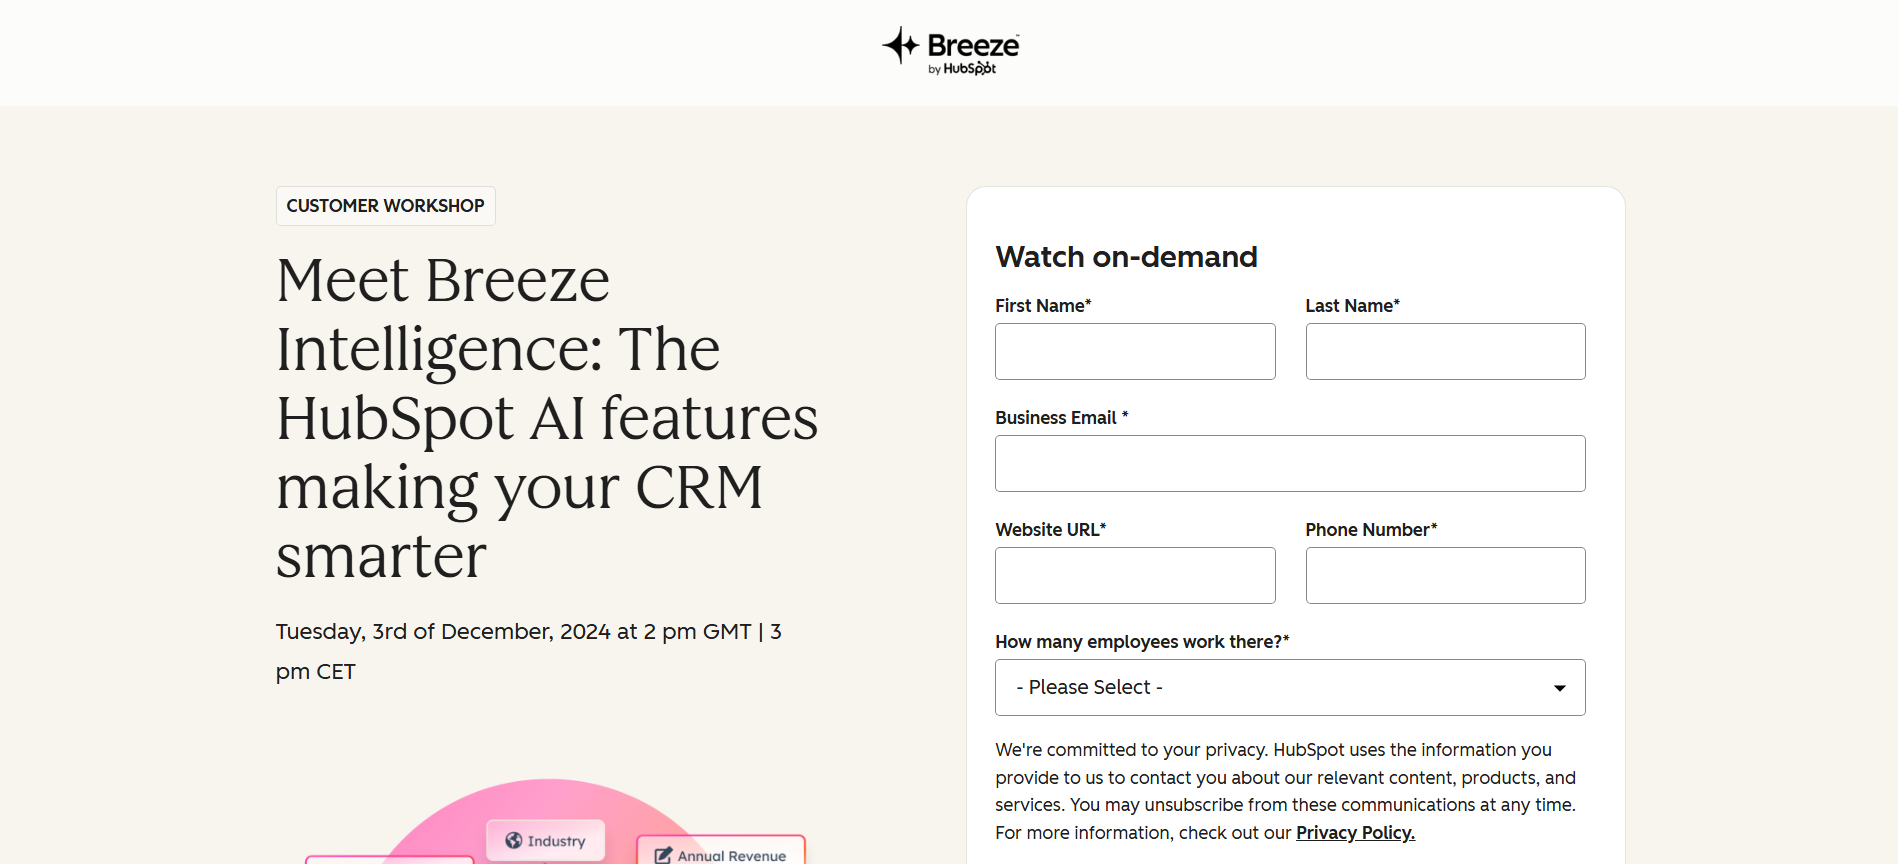Click the Breeze sparkle star logo icon

(x=900, y=45)
